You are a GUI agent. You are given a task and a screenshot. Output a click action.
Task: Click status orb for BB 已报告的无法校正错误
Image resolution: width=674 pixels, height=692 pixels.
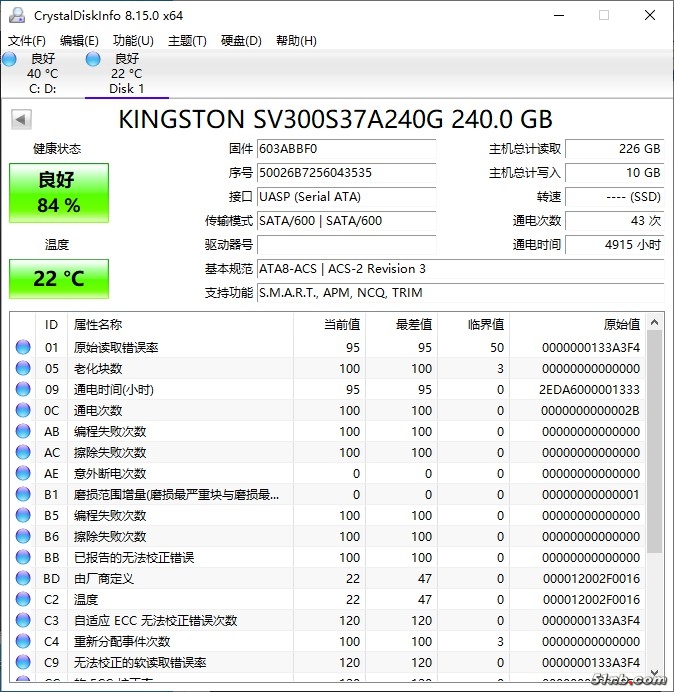coord(23,558)
